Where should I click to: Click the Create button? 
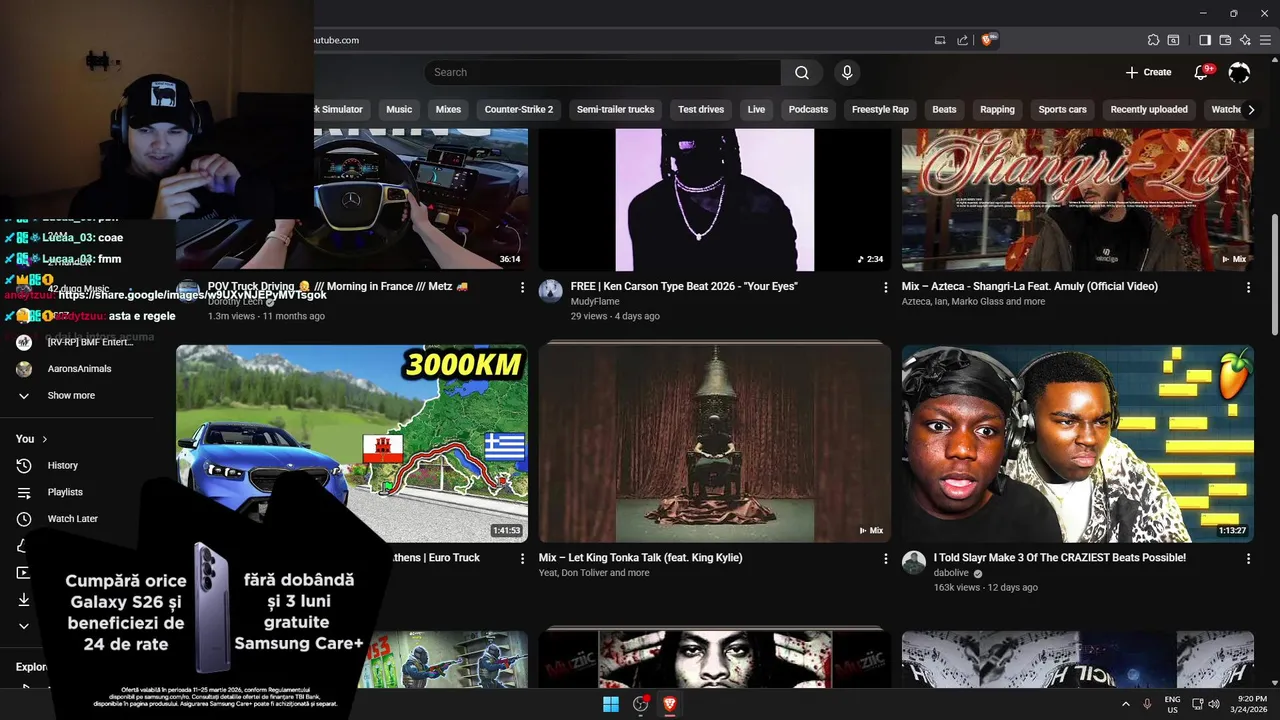pos(1148,72)
